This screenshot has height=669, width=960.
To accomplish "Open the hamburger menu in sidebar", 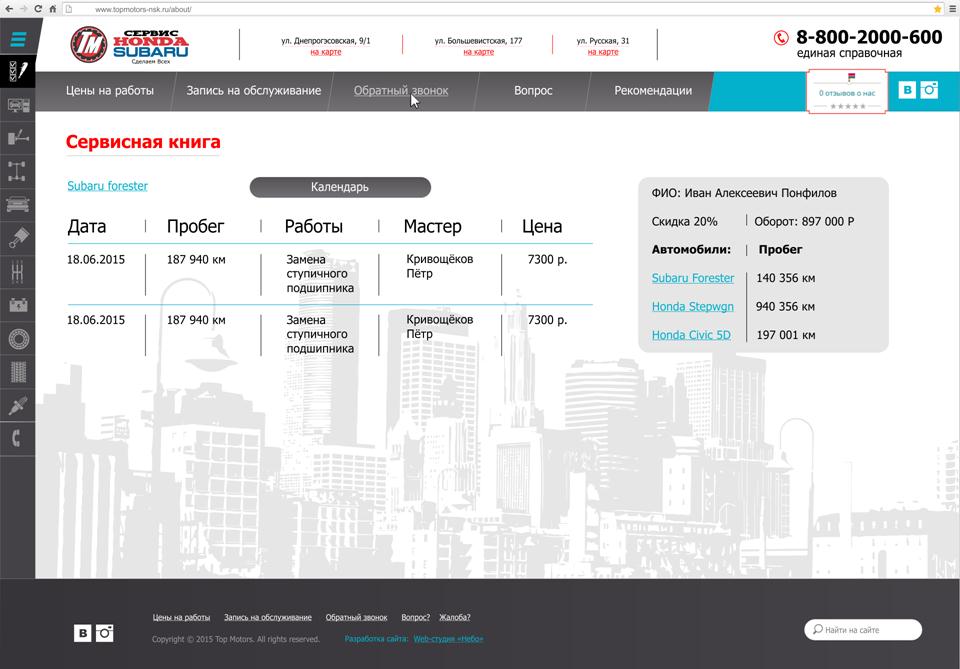I will [x=18, y=39].
